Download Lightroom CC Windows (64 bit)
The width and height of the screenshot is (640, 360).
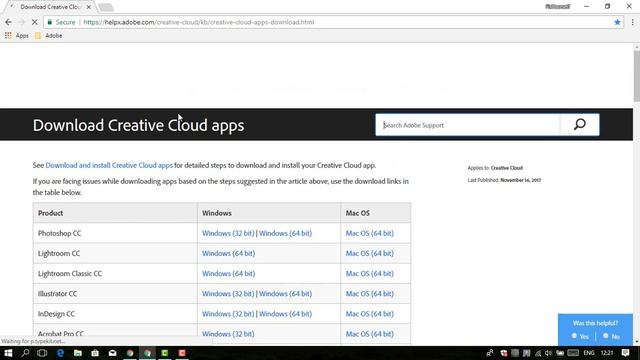(x=228, y=253)
